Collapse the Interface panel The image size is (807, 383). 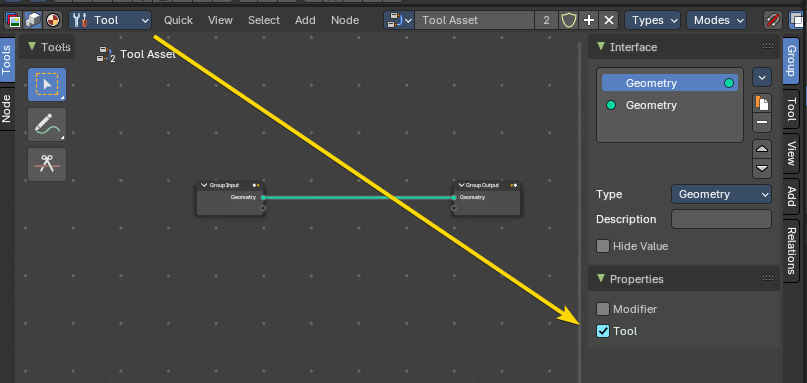click(x=601, y=47)
